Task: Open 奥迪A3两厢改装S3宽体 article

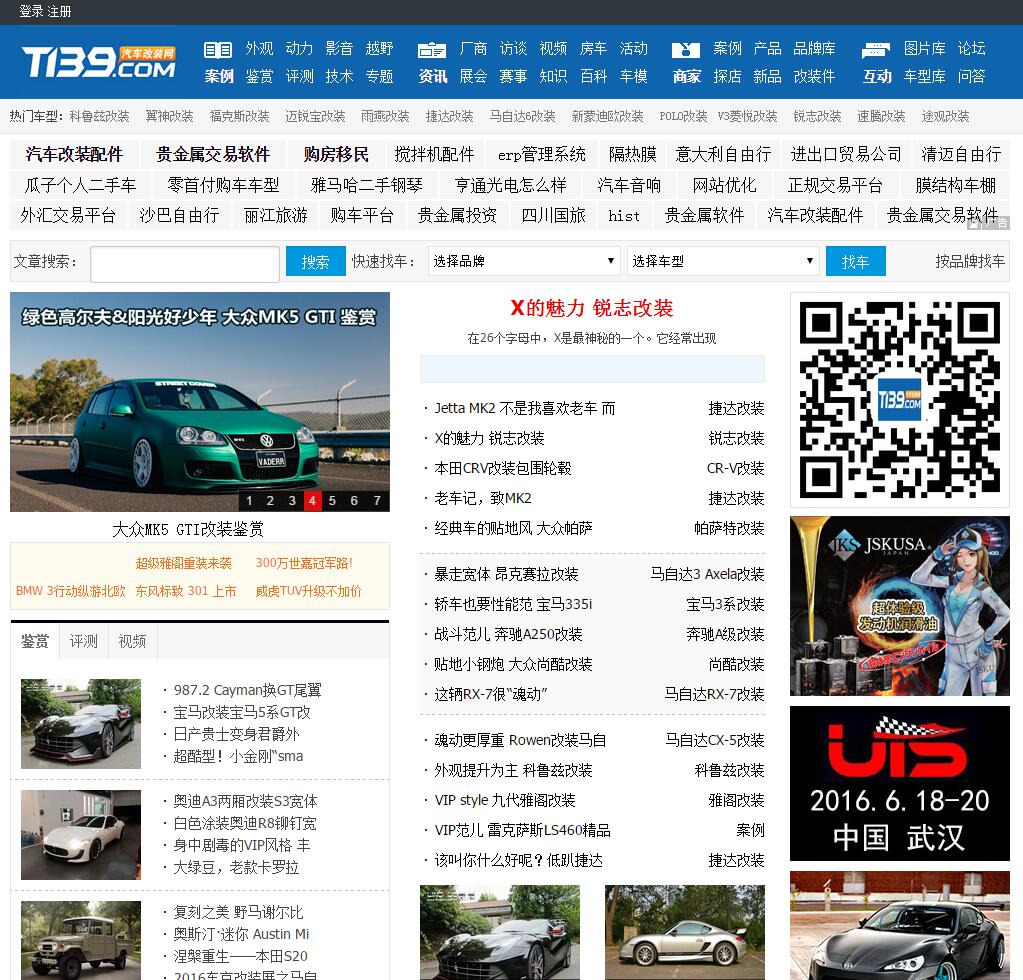Action: (245, 801)
